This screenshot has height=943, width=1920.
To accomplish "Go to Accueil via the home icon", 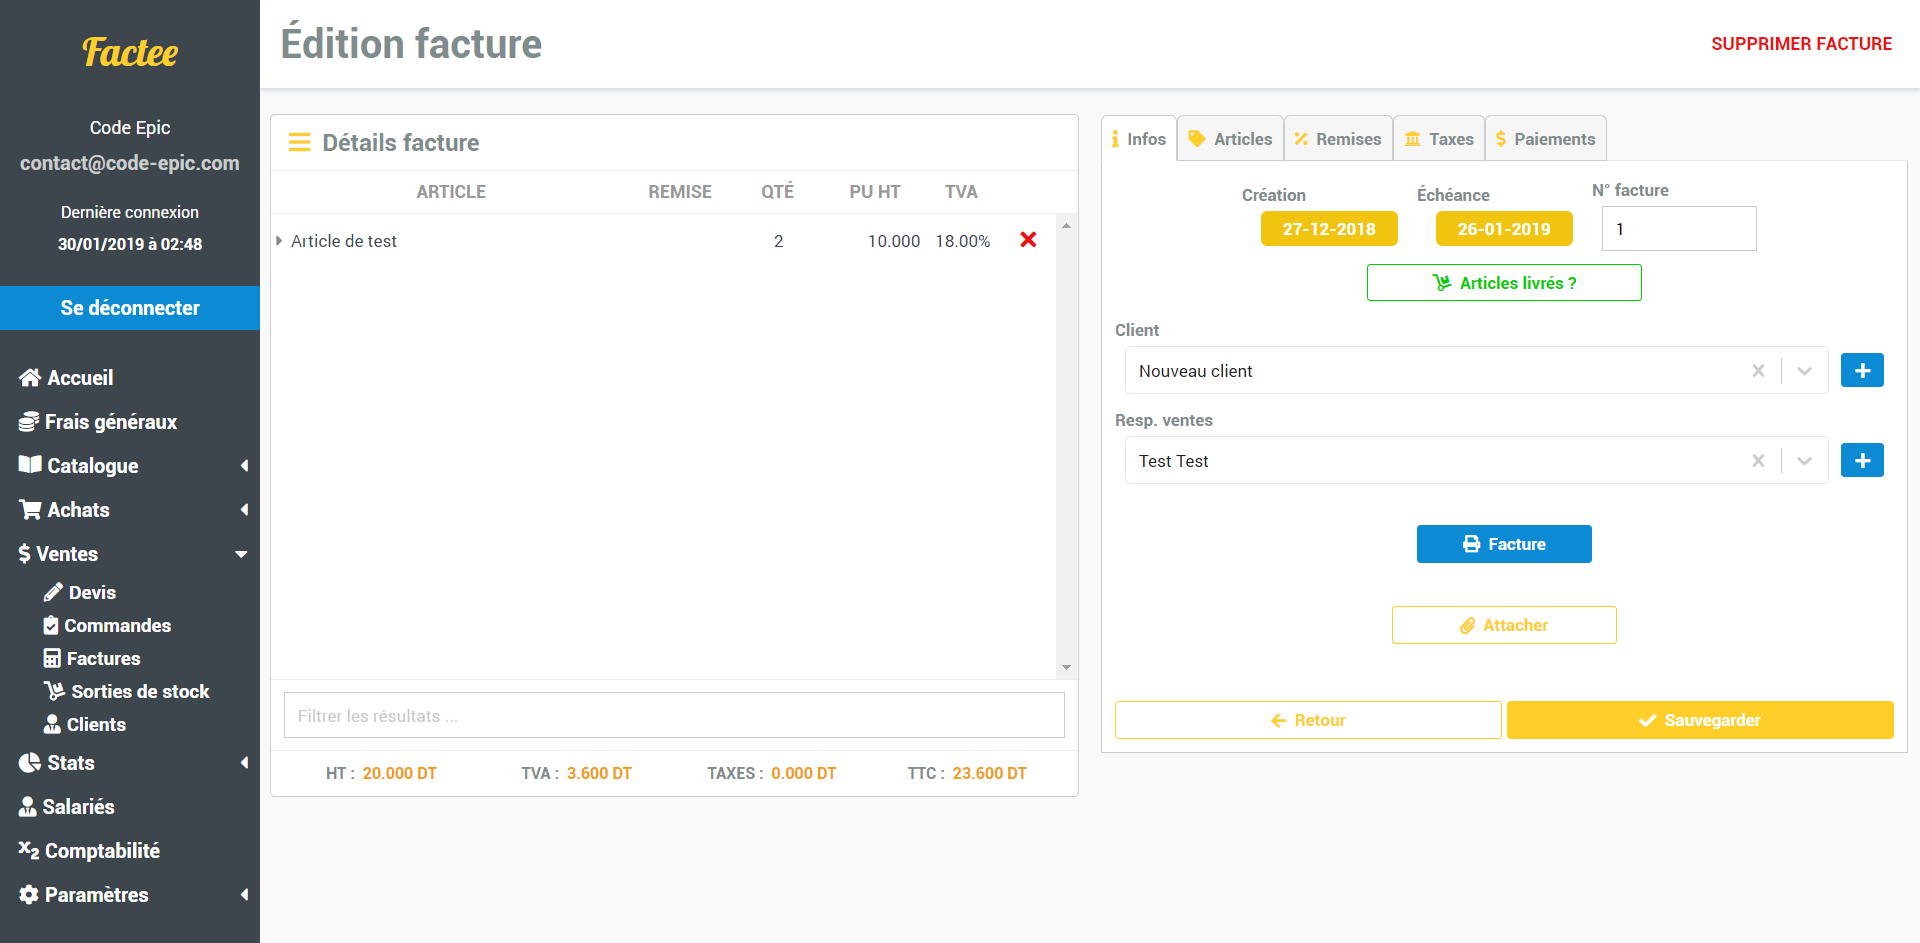I will point(30,378).
